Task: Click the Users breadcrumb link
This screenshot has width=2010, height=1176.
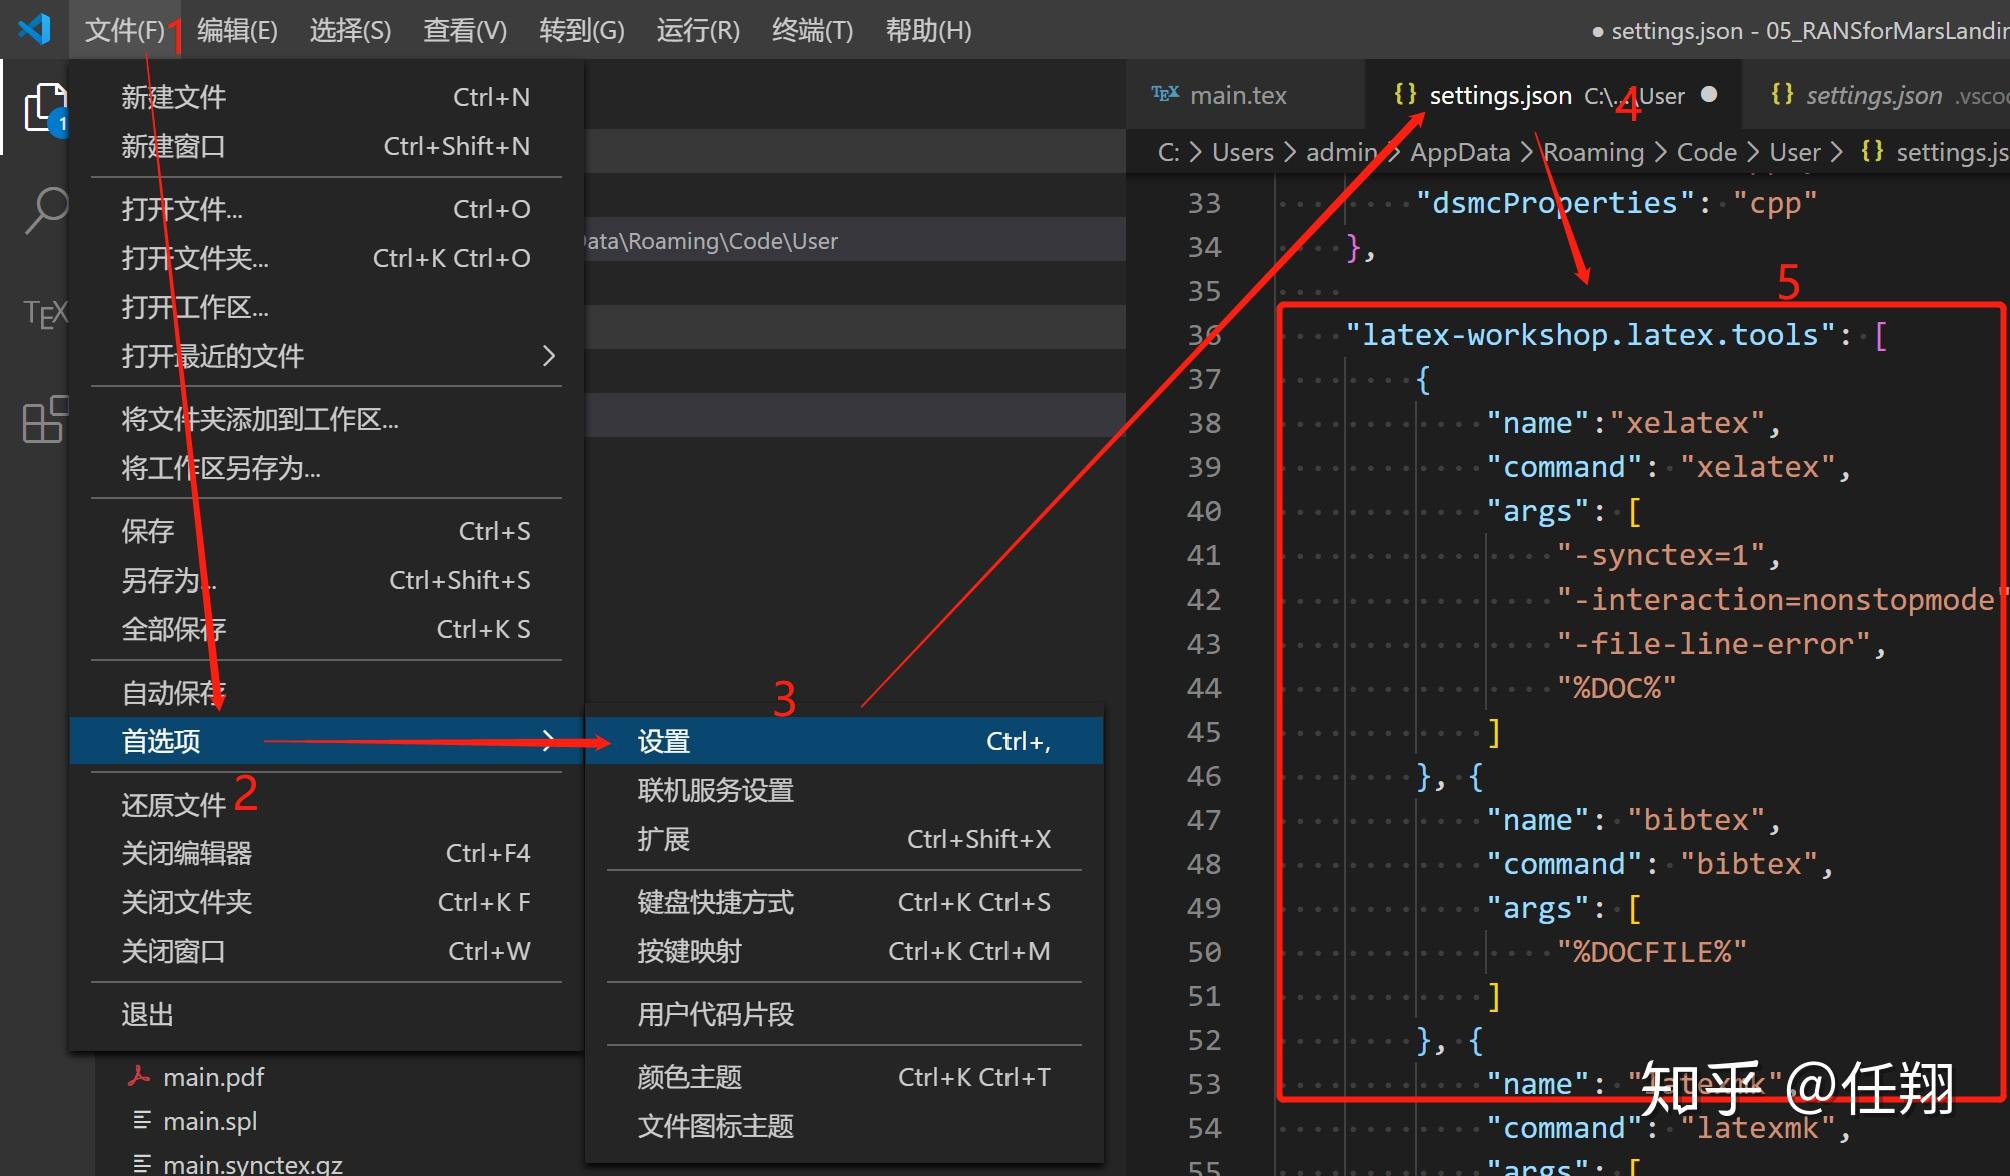Action: coord(1241,151)
